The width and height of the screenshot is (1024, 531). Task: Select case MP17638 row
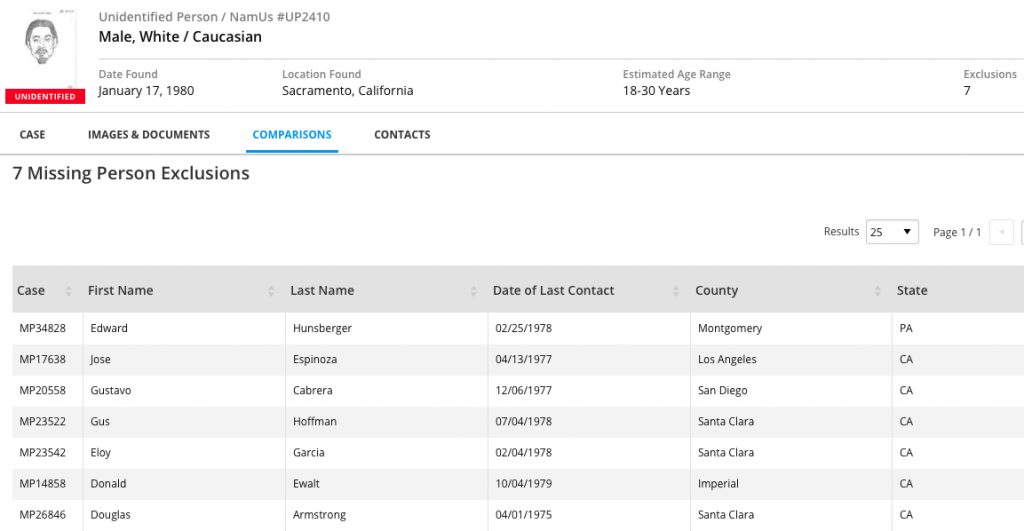(42, 360)
